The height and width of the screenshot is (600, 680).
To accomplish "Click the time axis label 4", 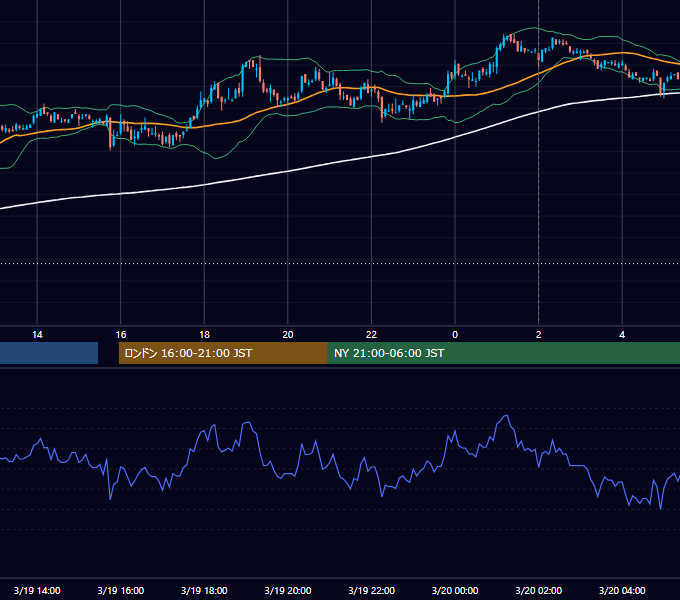I will coord(622,335).
